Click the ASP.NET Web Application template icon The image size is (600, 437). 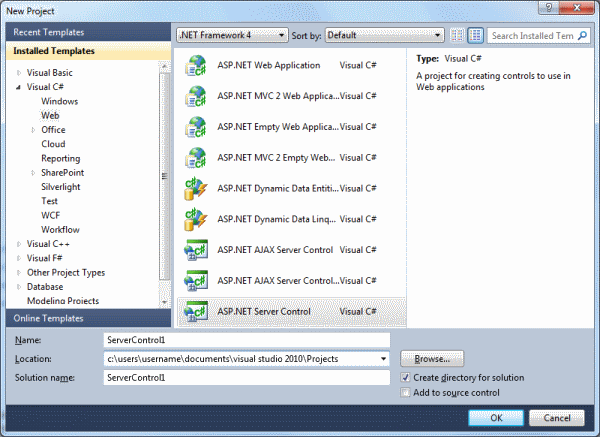(196, 65)
